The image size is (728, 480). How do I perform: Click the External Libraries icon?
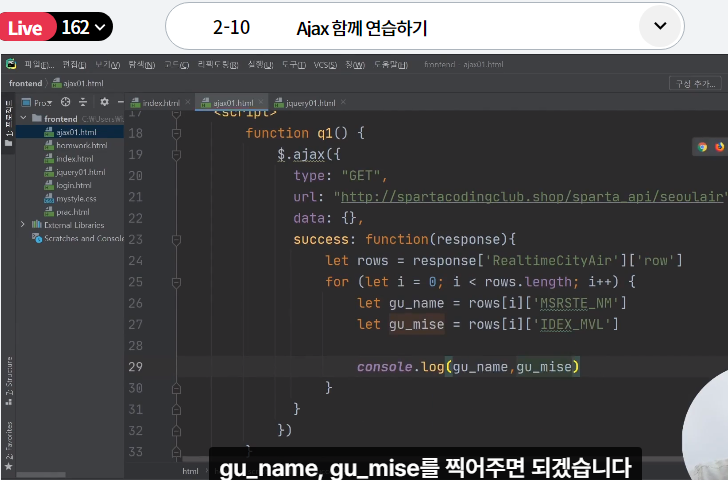(36, 225)
